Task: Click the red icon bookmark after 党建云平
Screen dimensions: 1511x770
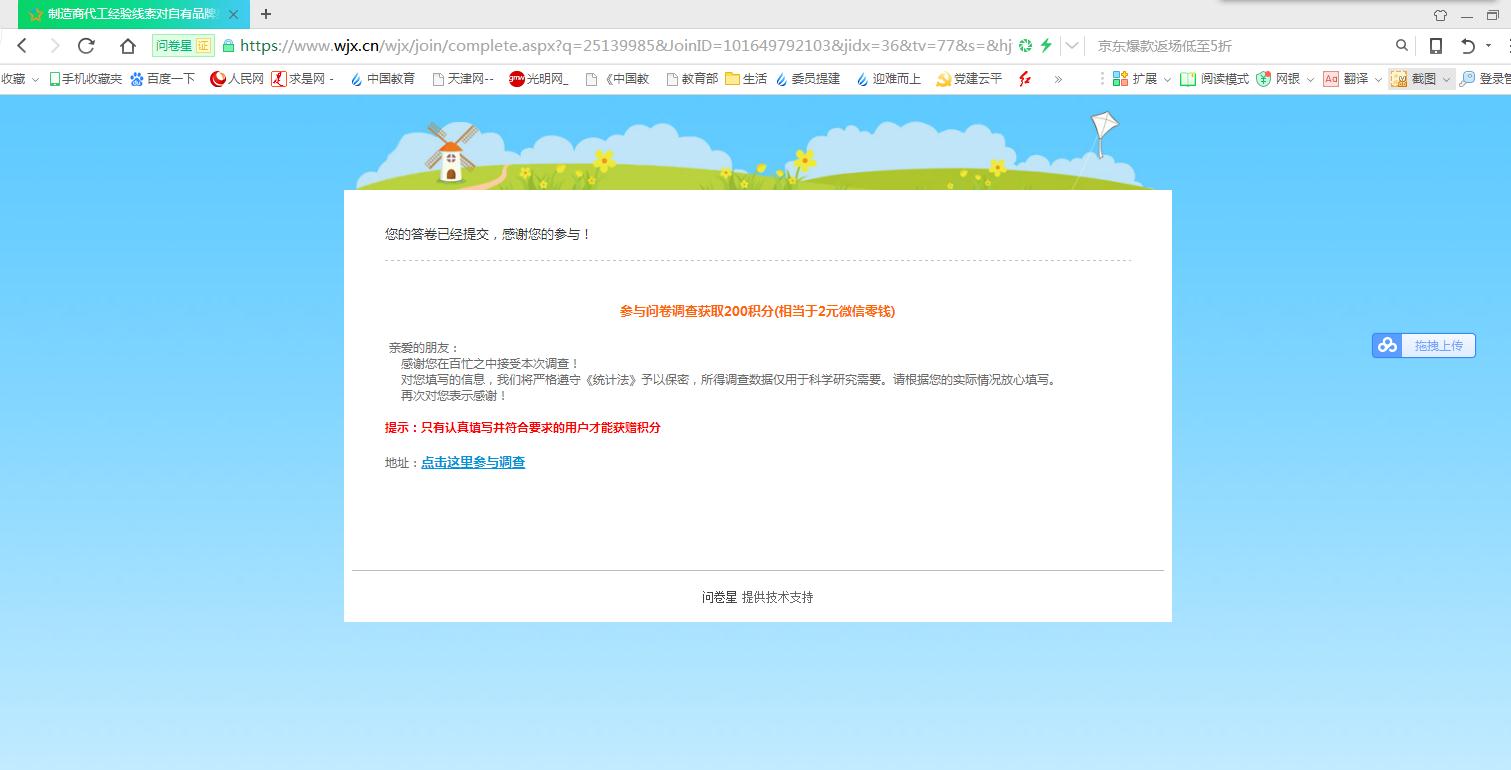Action: (x=1025, y=79)
